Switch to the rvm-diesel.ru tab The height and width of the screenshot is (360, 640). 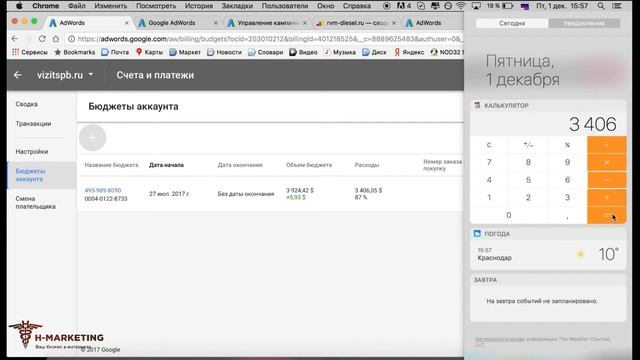pyautogui.click(x=356, y=23)
